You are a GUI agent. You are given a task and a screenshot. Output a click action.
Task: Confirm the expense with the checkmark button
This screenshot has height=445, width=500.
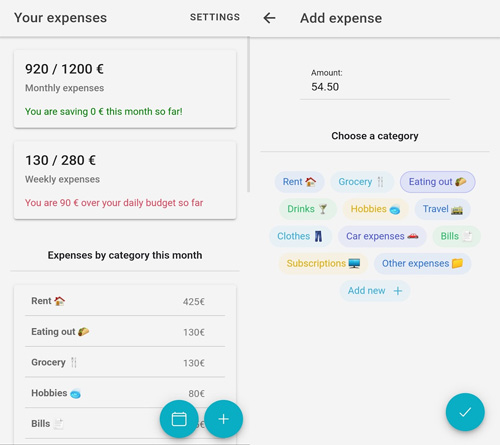tap(465, 412)
